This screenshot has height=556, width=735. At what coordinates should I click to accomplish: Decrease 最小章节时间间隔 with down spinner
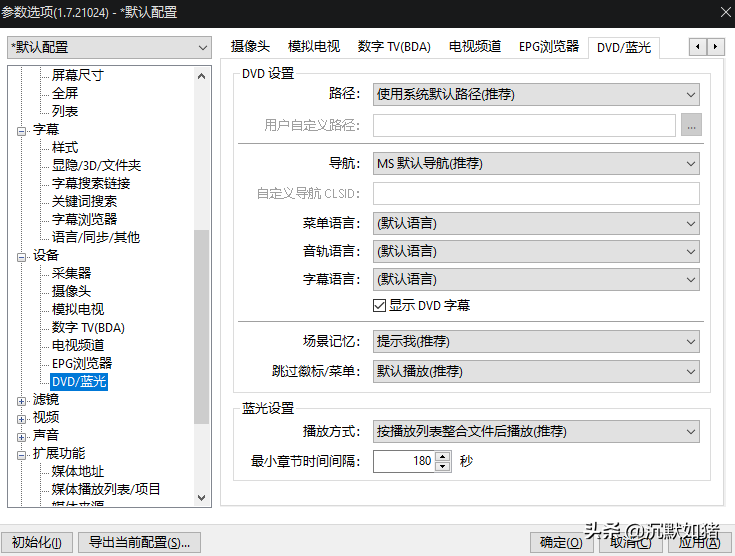pyautogui.click(x=443, y=467)
